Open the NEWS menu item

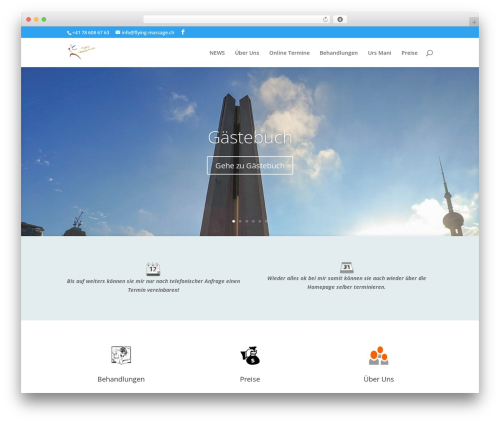[217, 53]
